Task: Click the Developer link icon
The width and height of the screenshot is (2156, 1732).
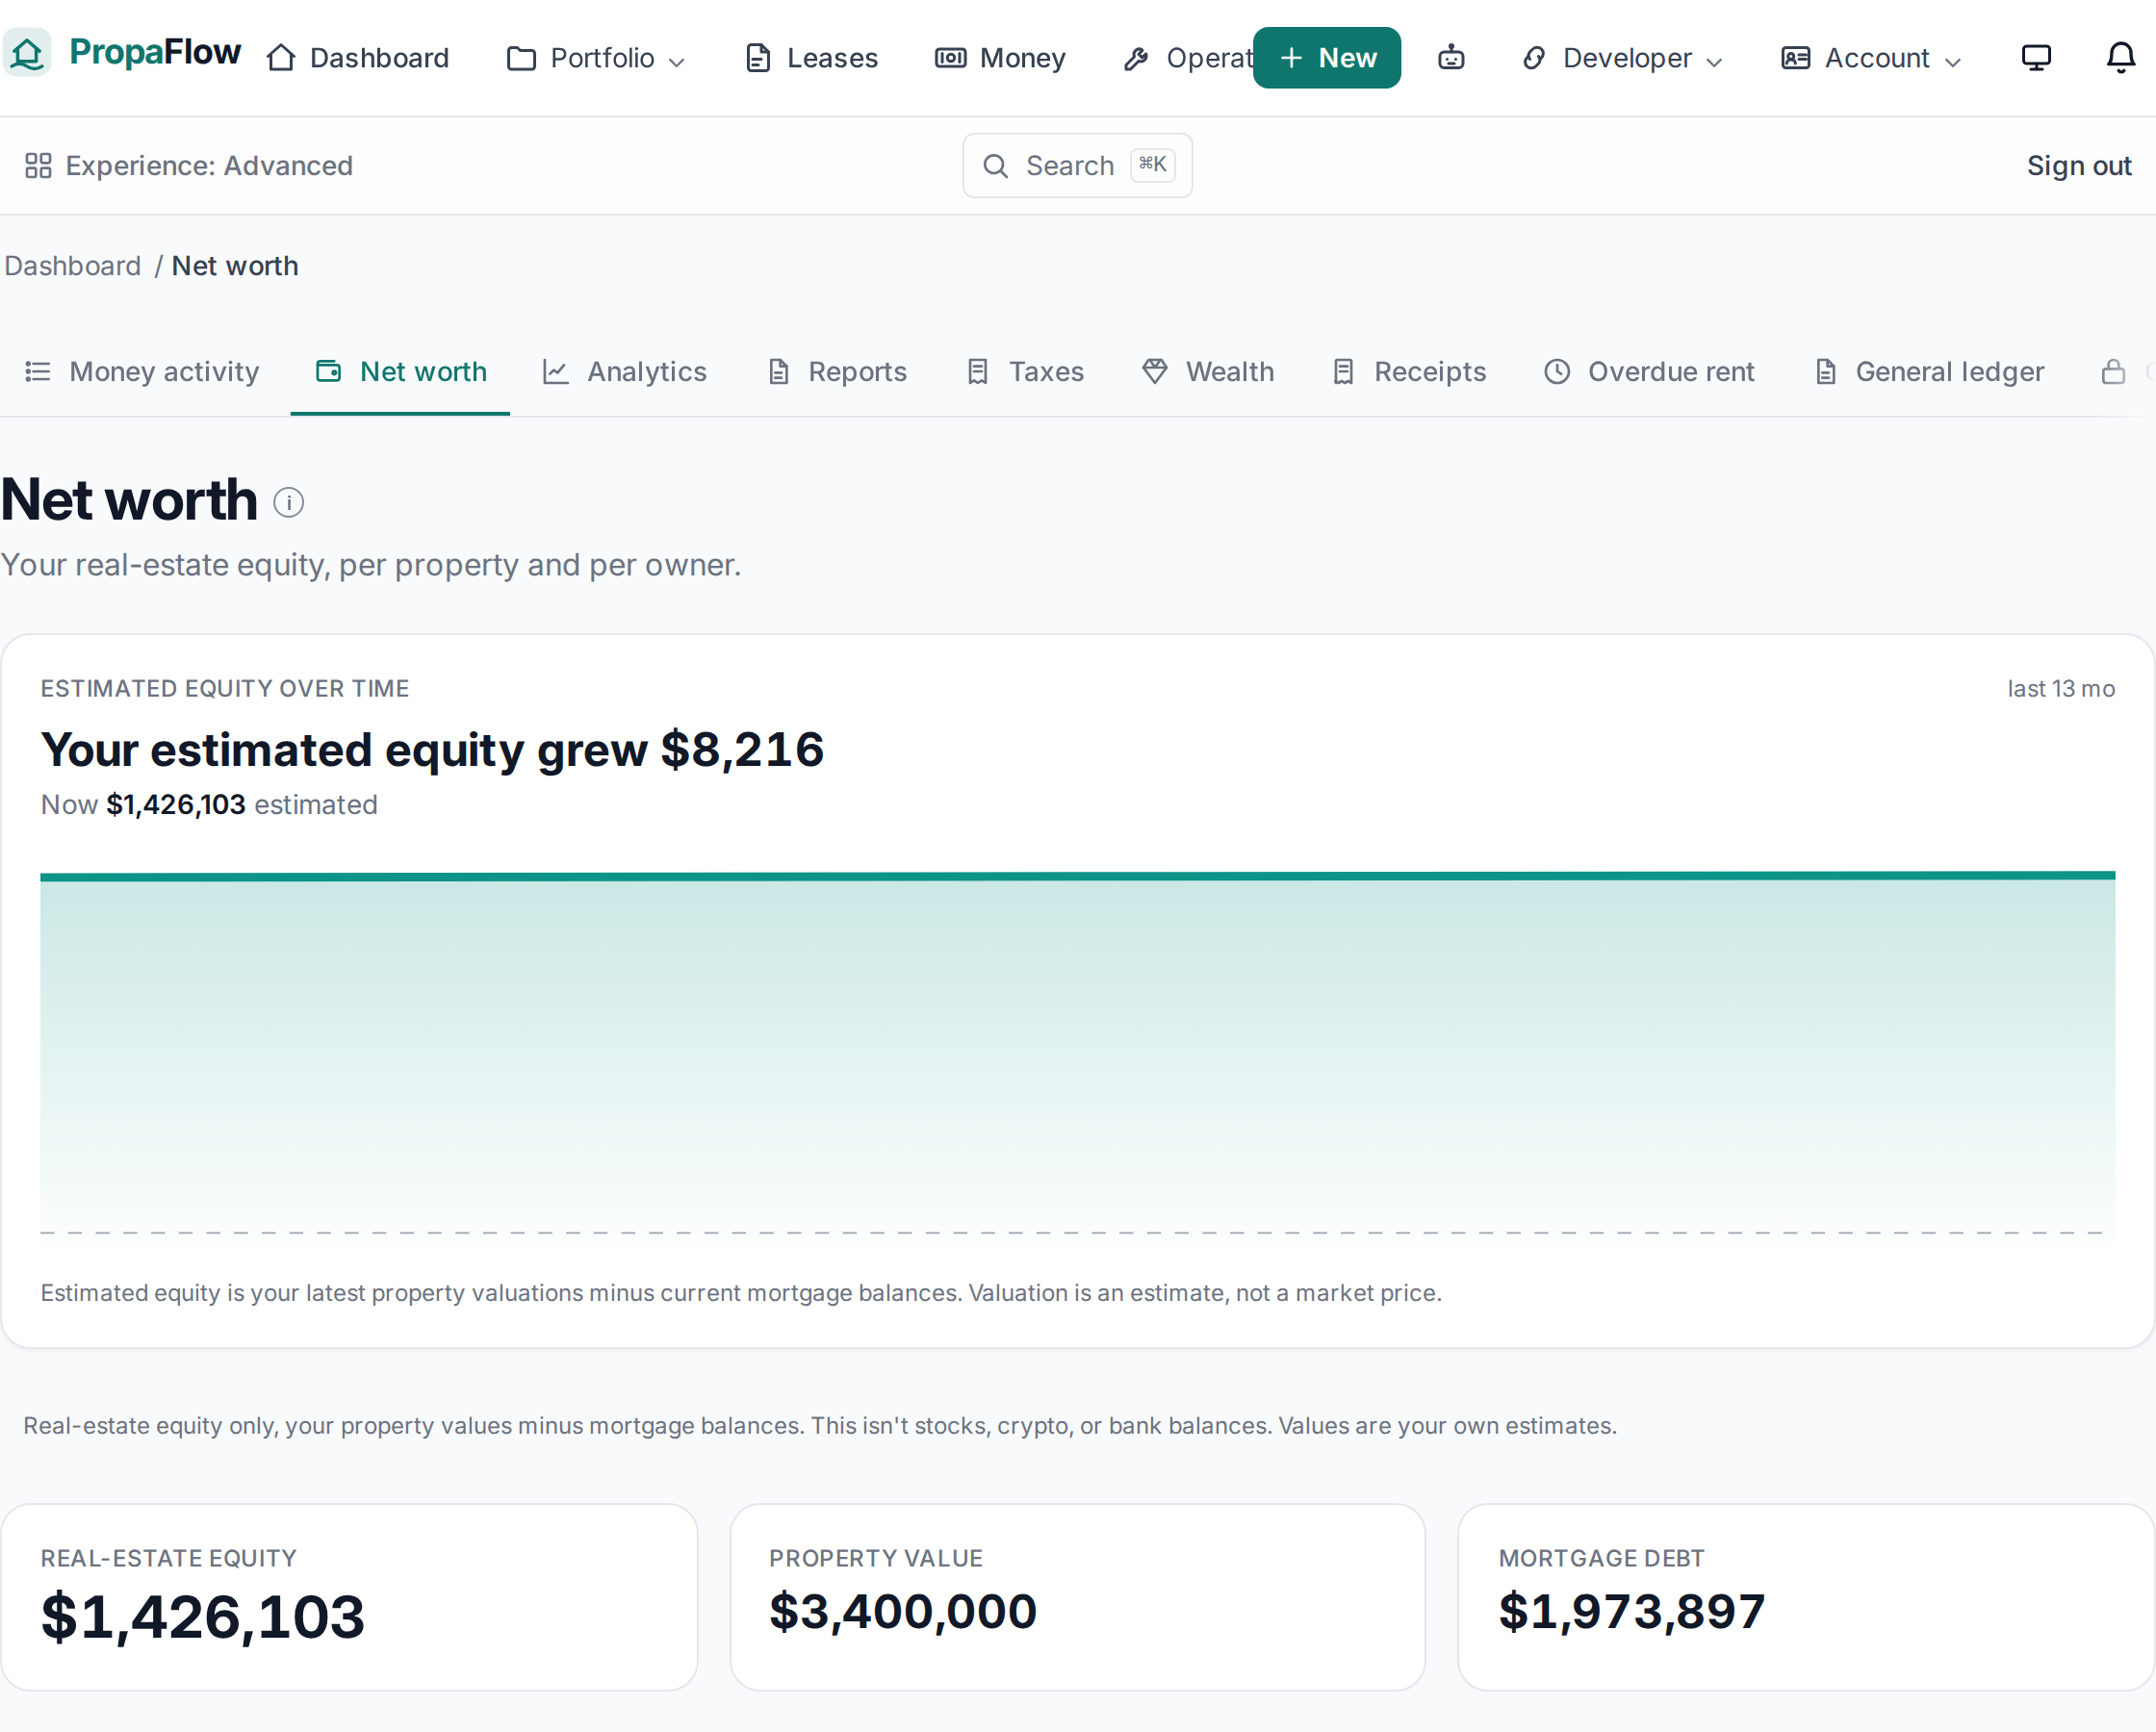Action: pos(1534,58)
